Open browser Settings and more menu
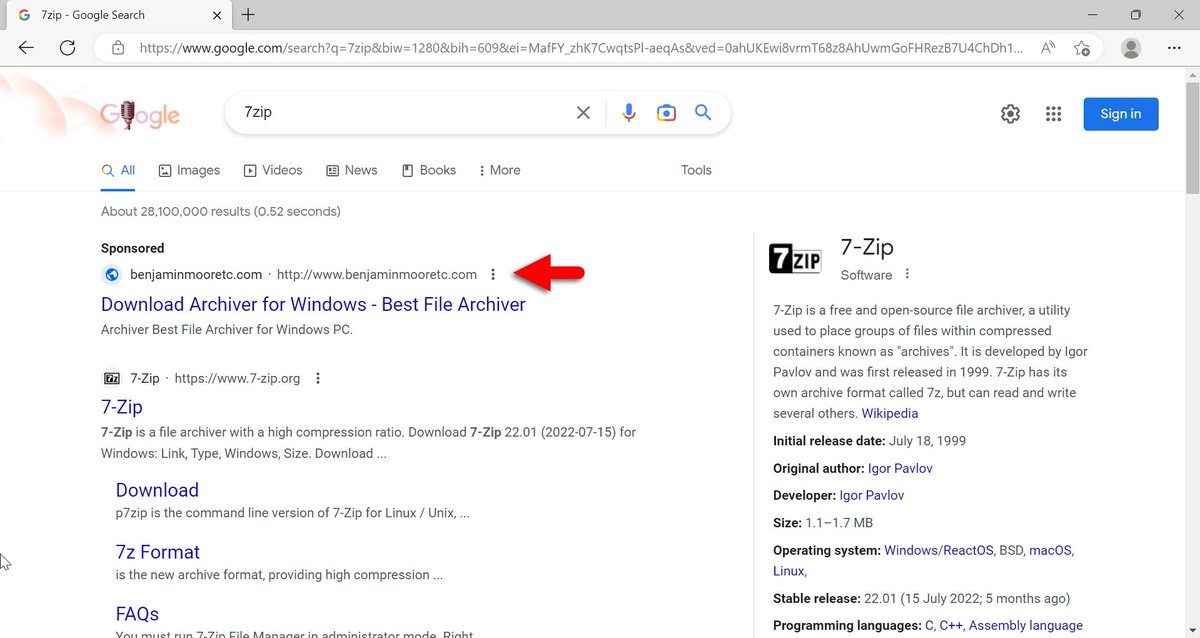 click(1174, 47)
